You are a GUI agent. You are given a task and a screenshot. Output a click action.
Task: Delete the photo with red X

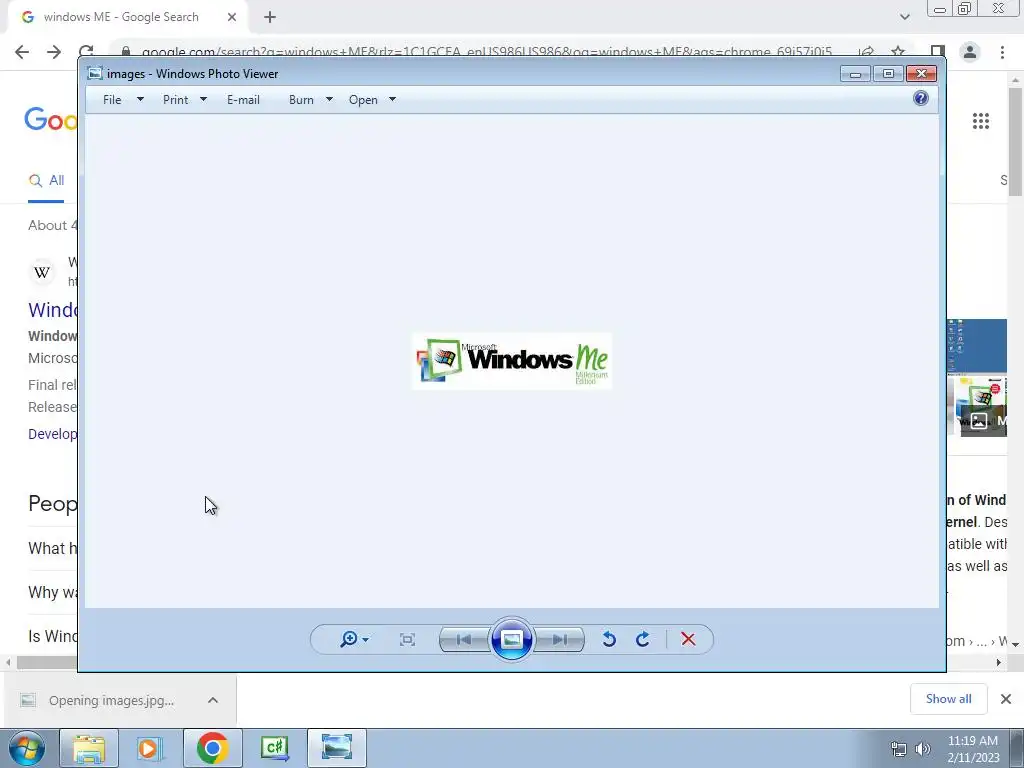[688, 639]
